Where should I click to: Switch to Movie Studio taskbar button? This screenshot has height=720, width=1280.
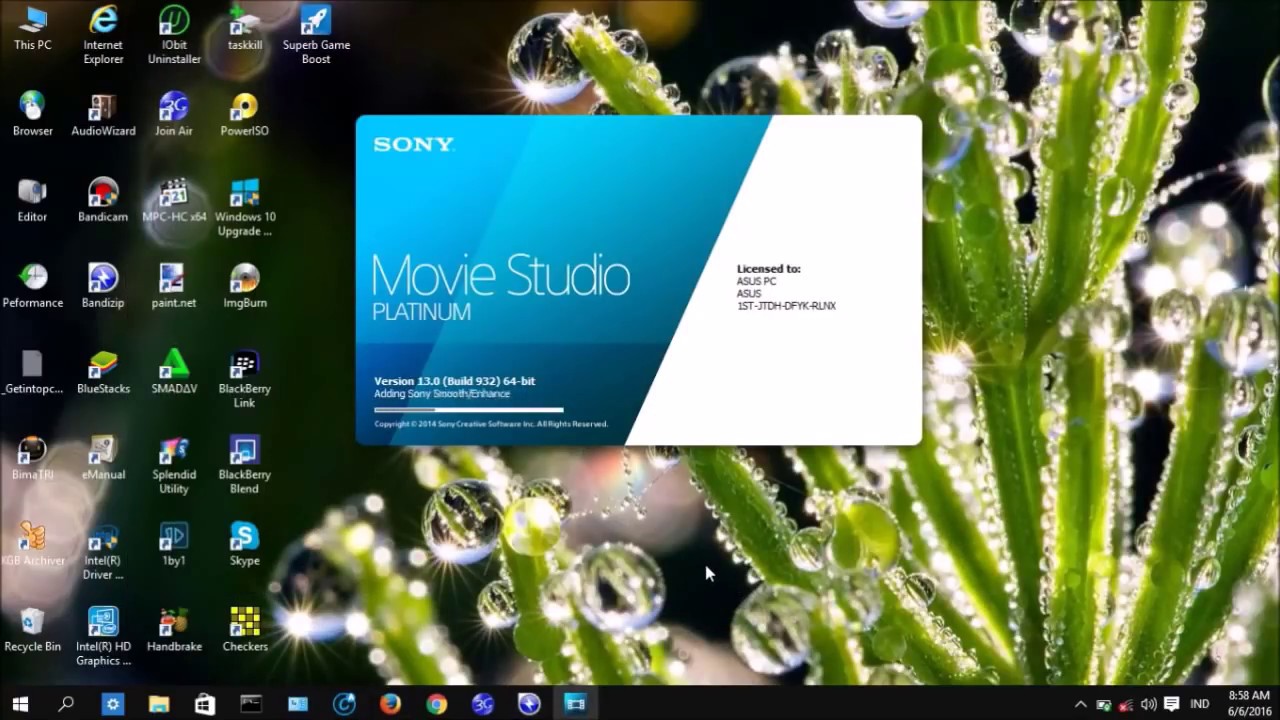coord(575,704)
